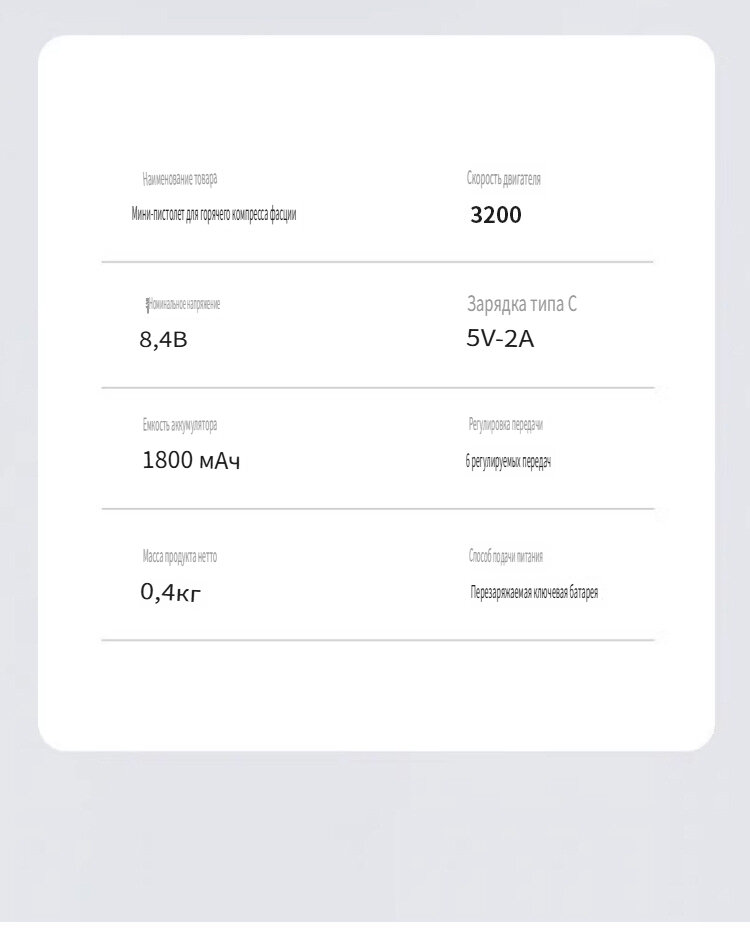Click the 'Зарядка типа C' heading

522,304
